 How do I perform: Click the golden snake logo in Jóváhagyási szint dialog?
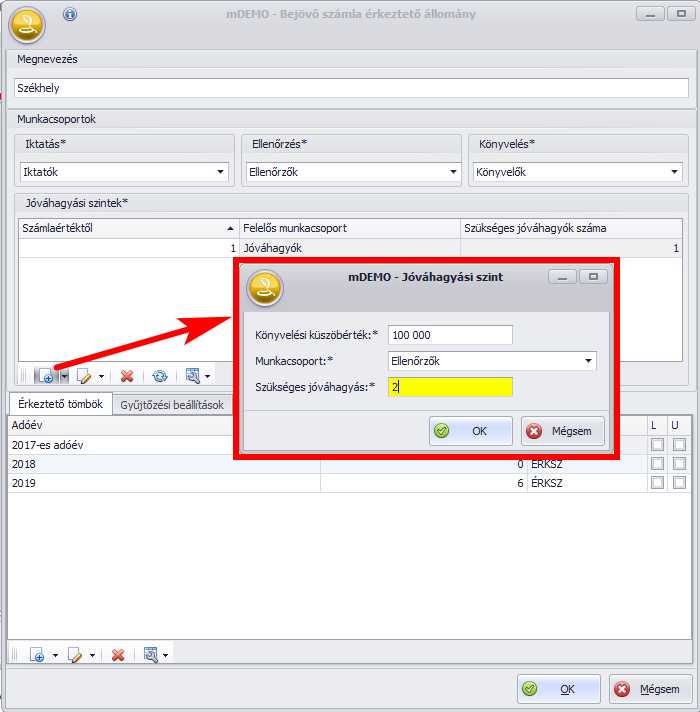265,288
